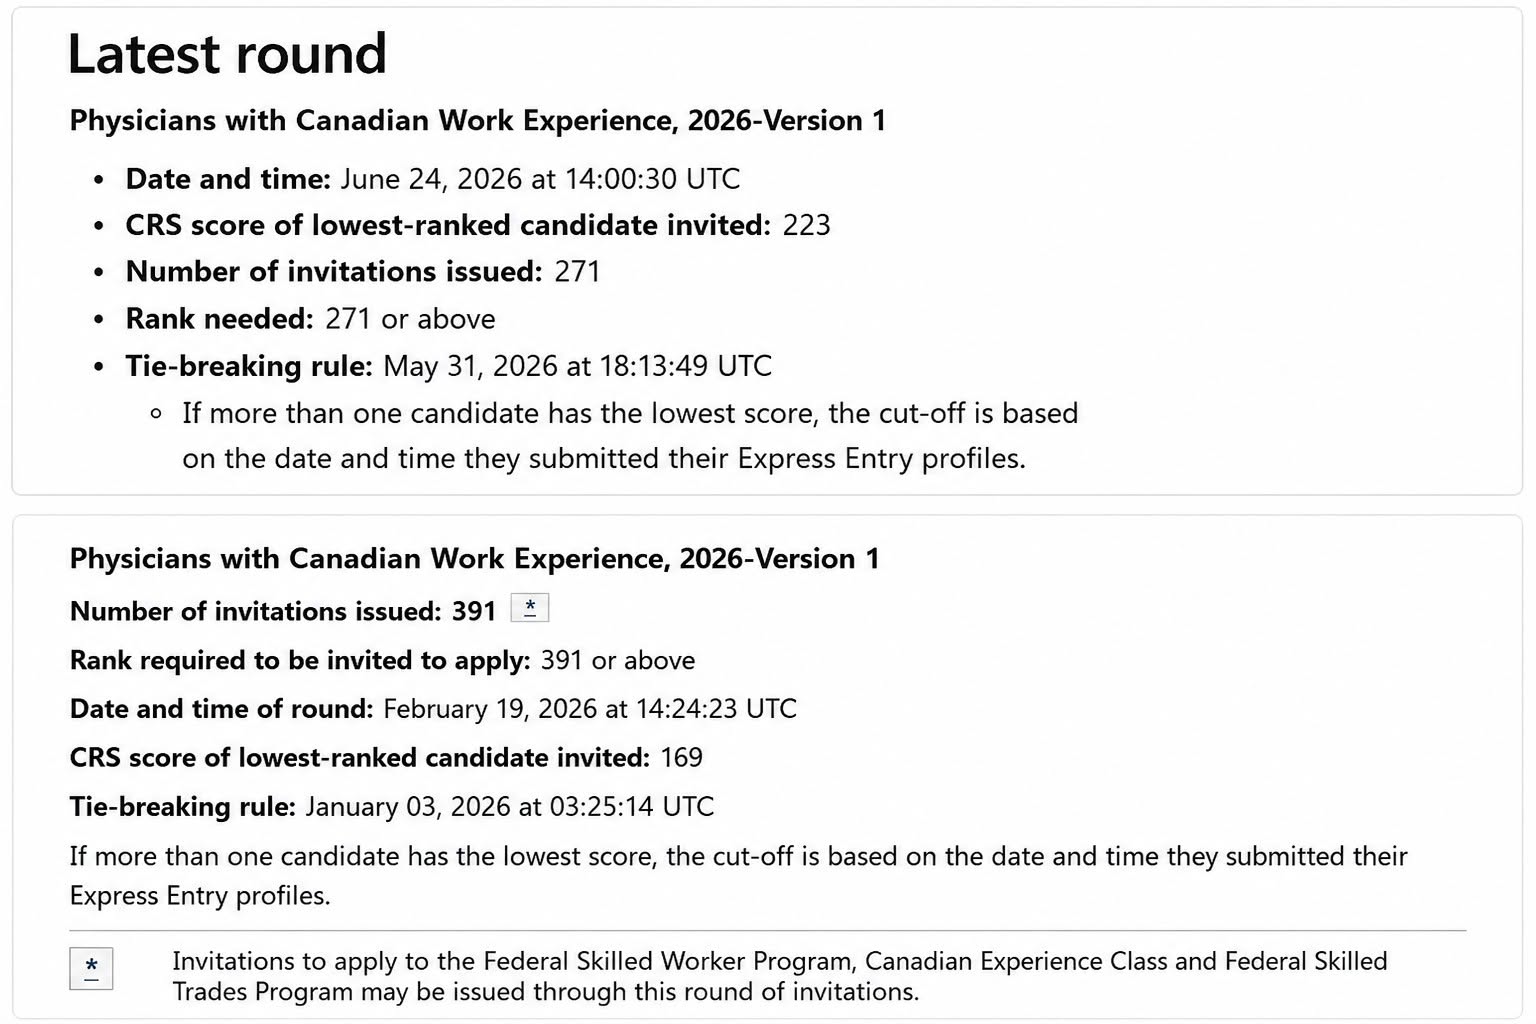Click the indented cut-off explanation sub-bullet
1536x1024 pixels.
tap(630, 436)
